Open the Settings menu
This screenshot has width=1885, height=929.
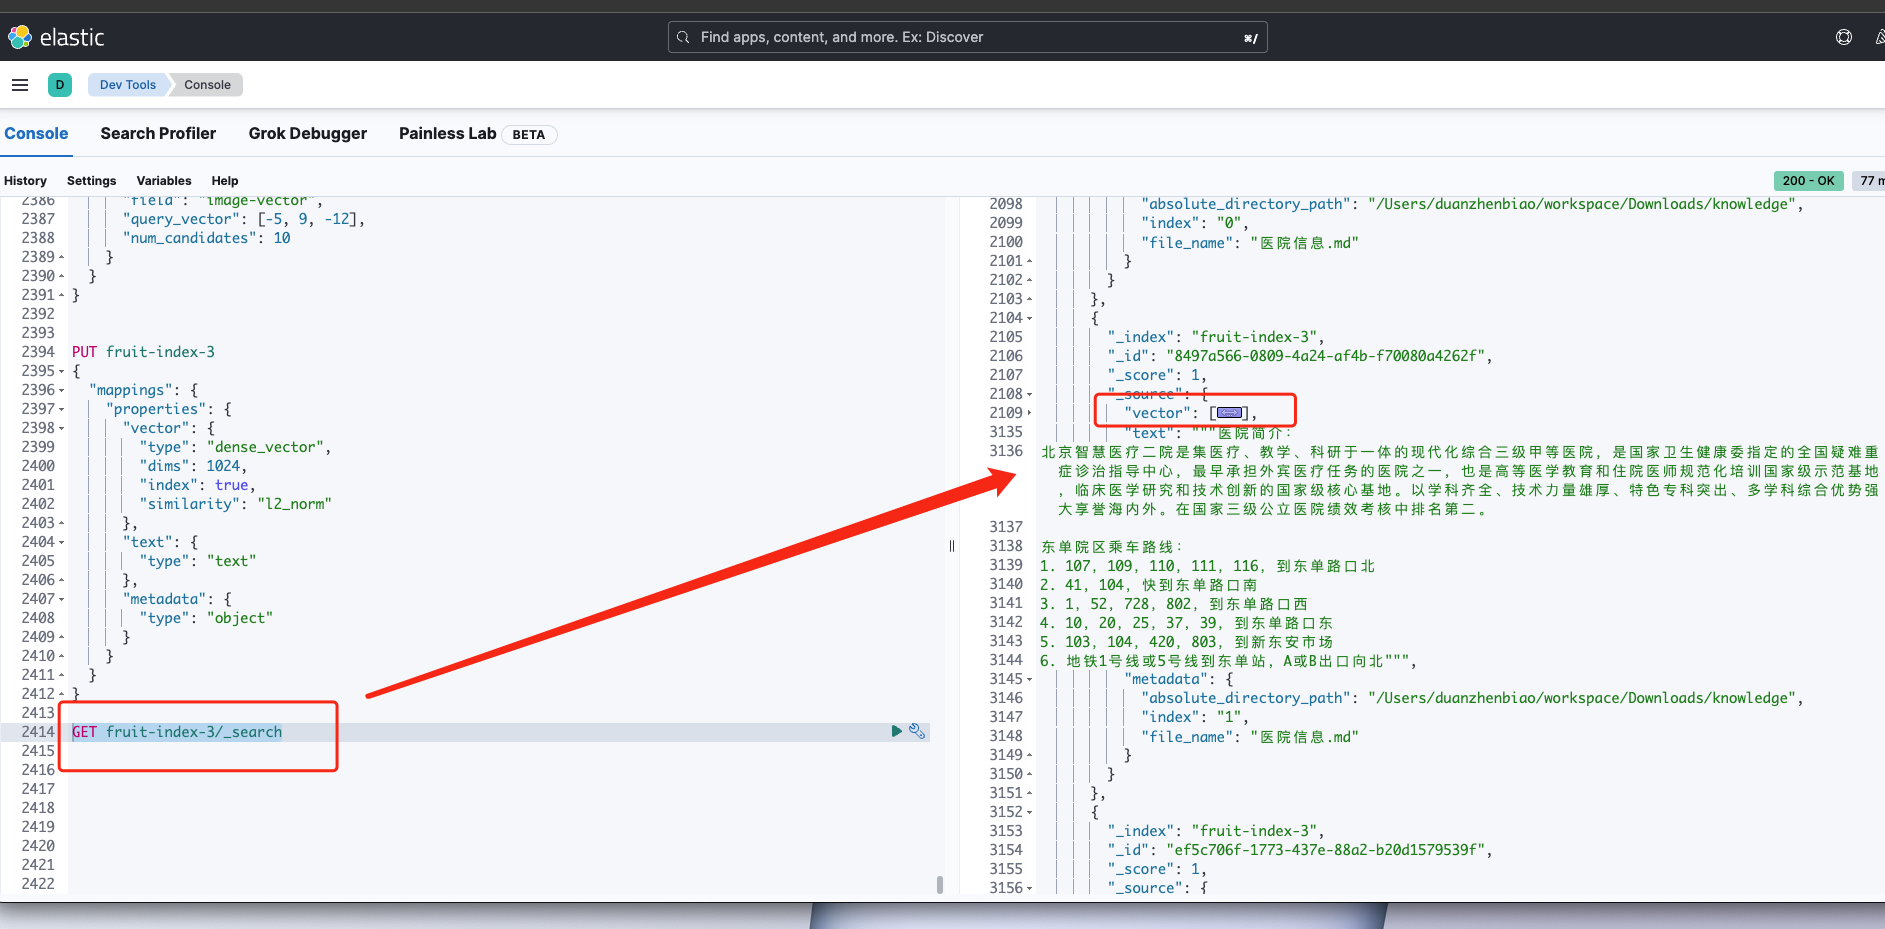click(91, 180)
